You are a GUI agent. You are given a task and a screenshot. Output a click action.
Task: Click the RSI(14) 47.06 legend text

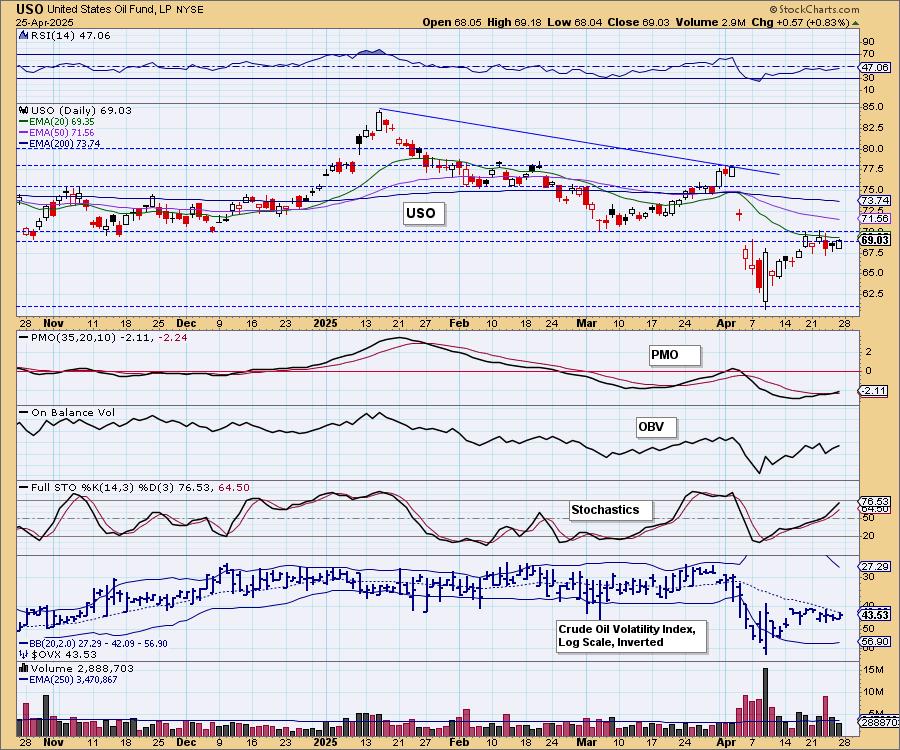[x=70, y=35]
